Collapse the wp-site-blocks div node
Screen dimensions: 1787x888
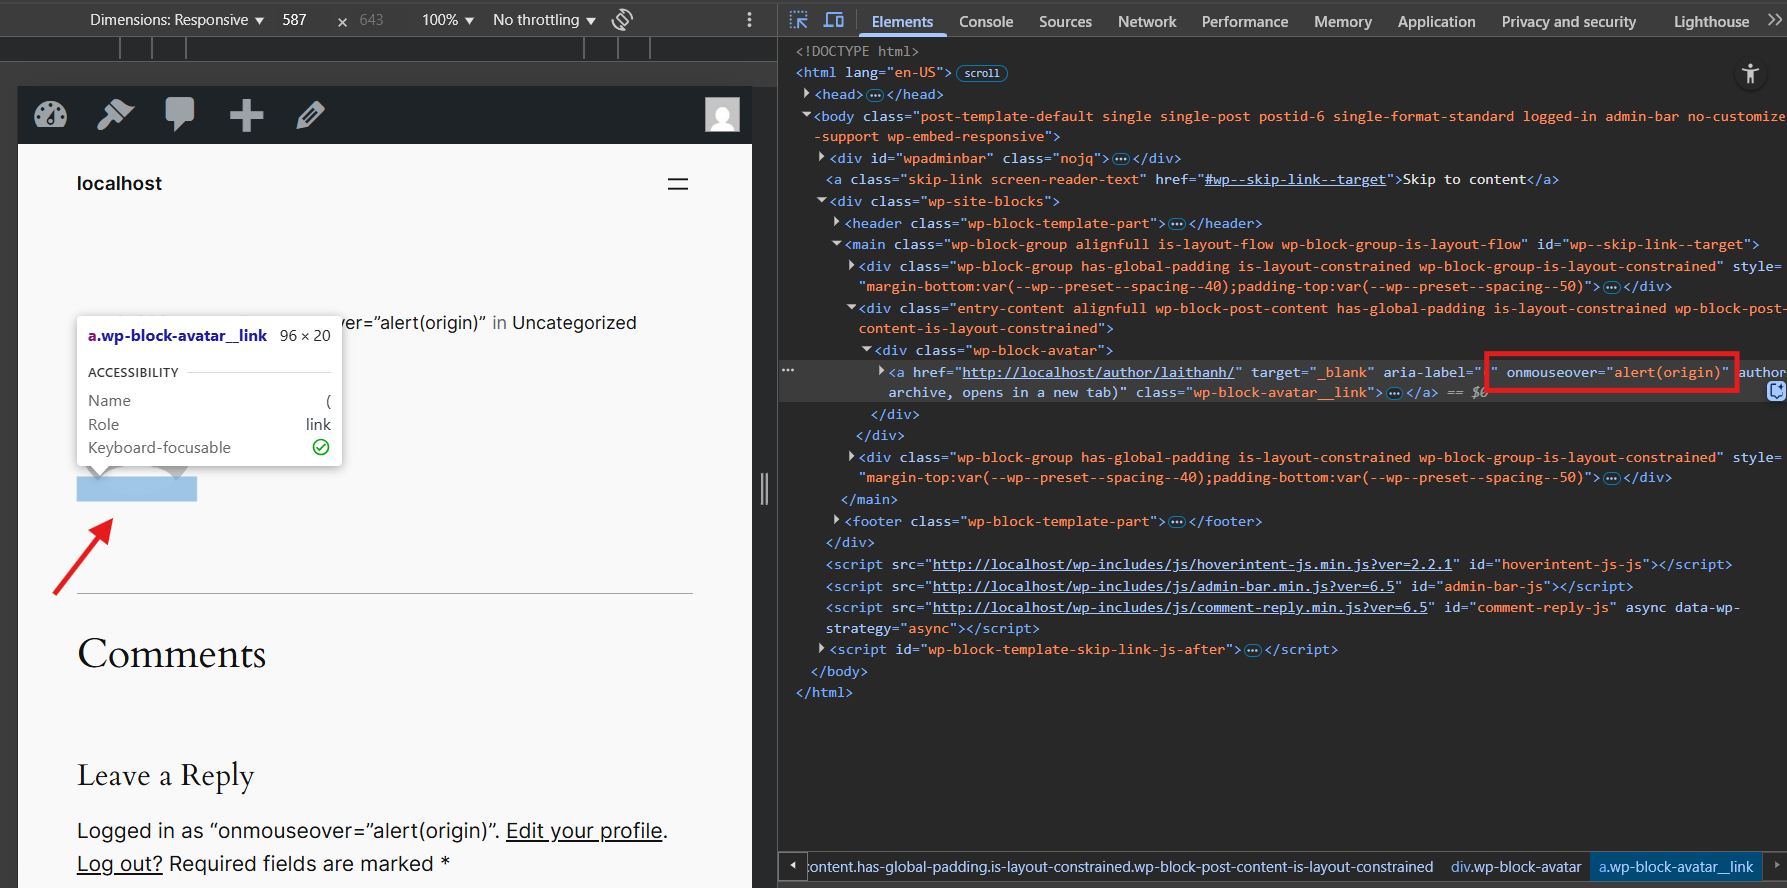pyautogui.click(x=821, y=201)
